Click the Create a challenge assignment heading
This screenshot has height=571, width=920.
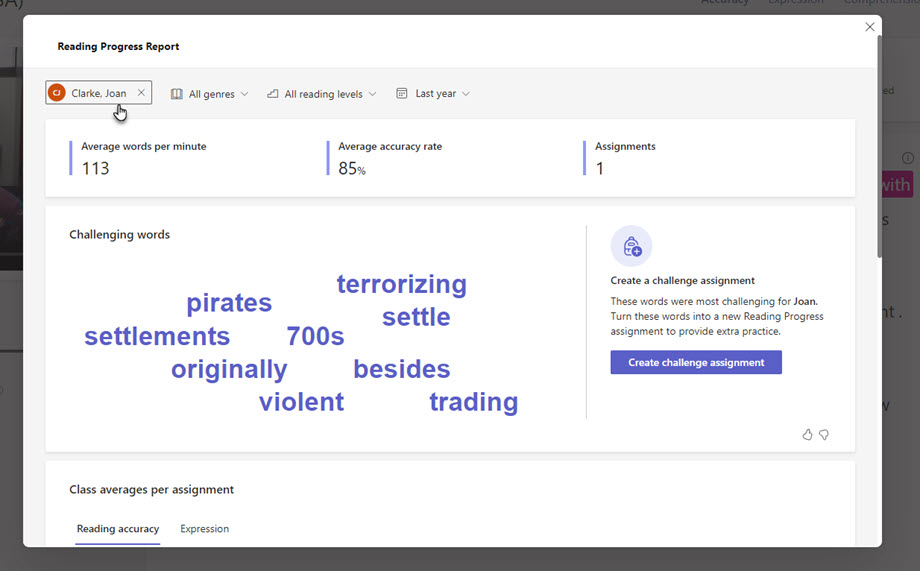[682, 281]
